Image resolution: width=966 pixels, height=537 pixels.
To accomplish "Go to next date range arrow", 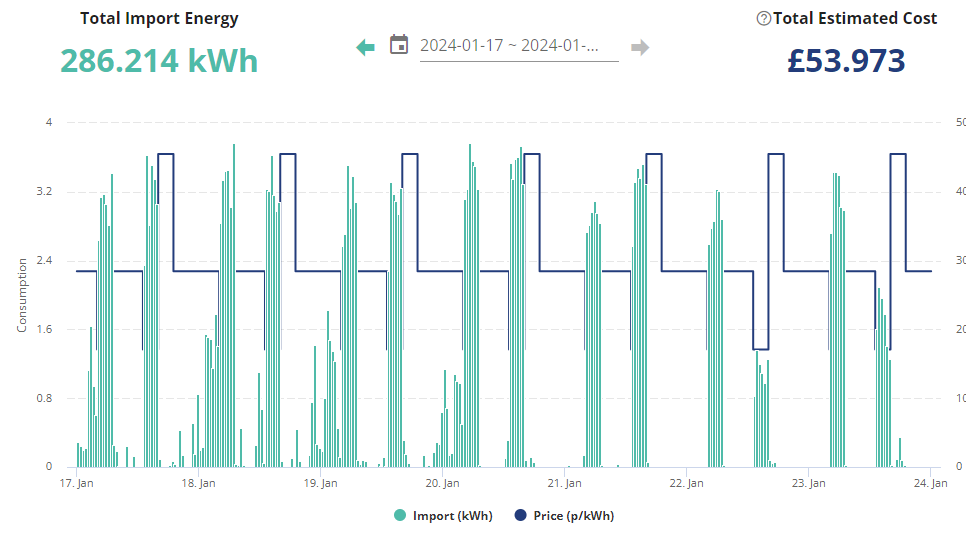I will pyautogui.click(x=640, y=47).
